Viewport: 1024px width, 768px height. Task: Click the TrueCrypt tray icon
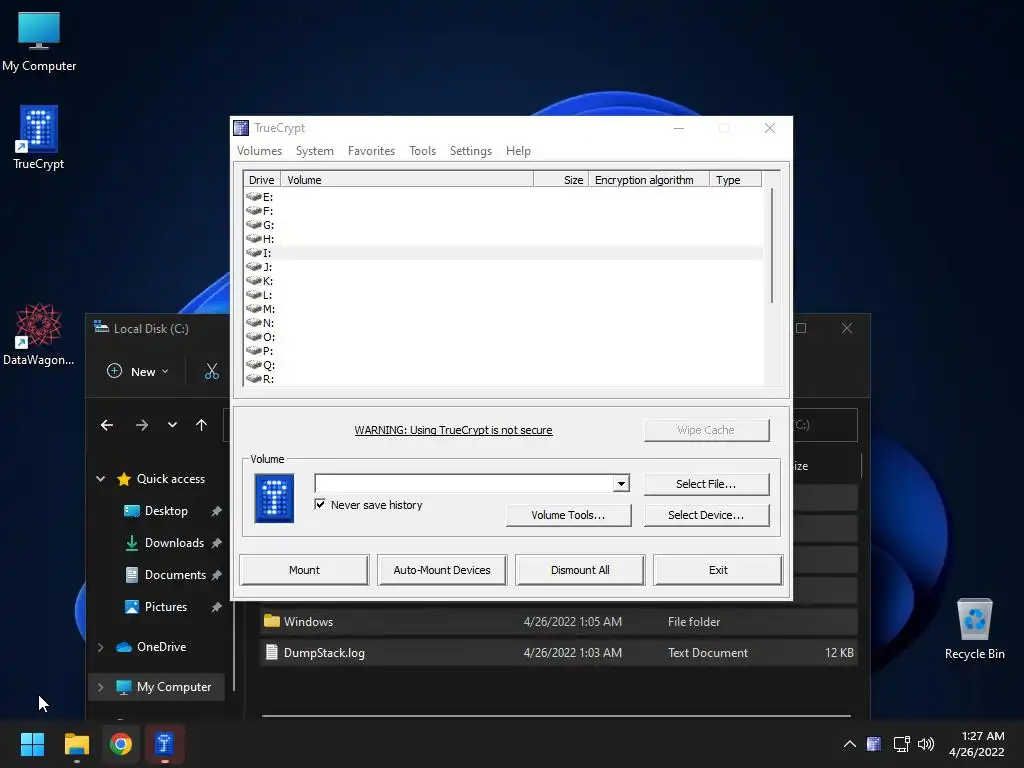pos(874,744)
